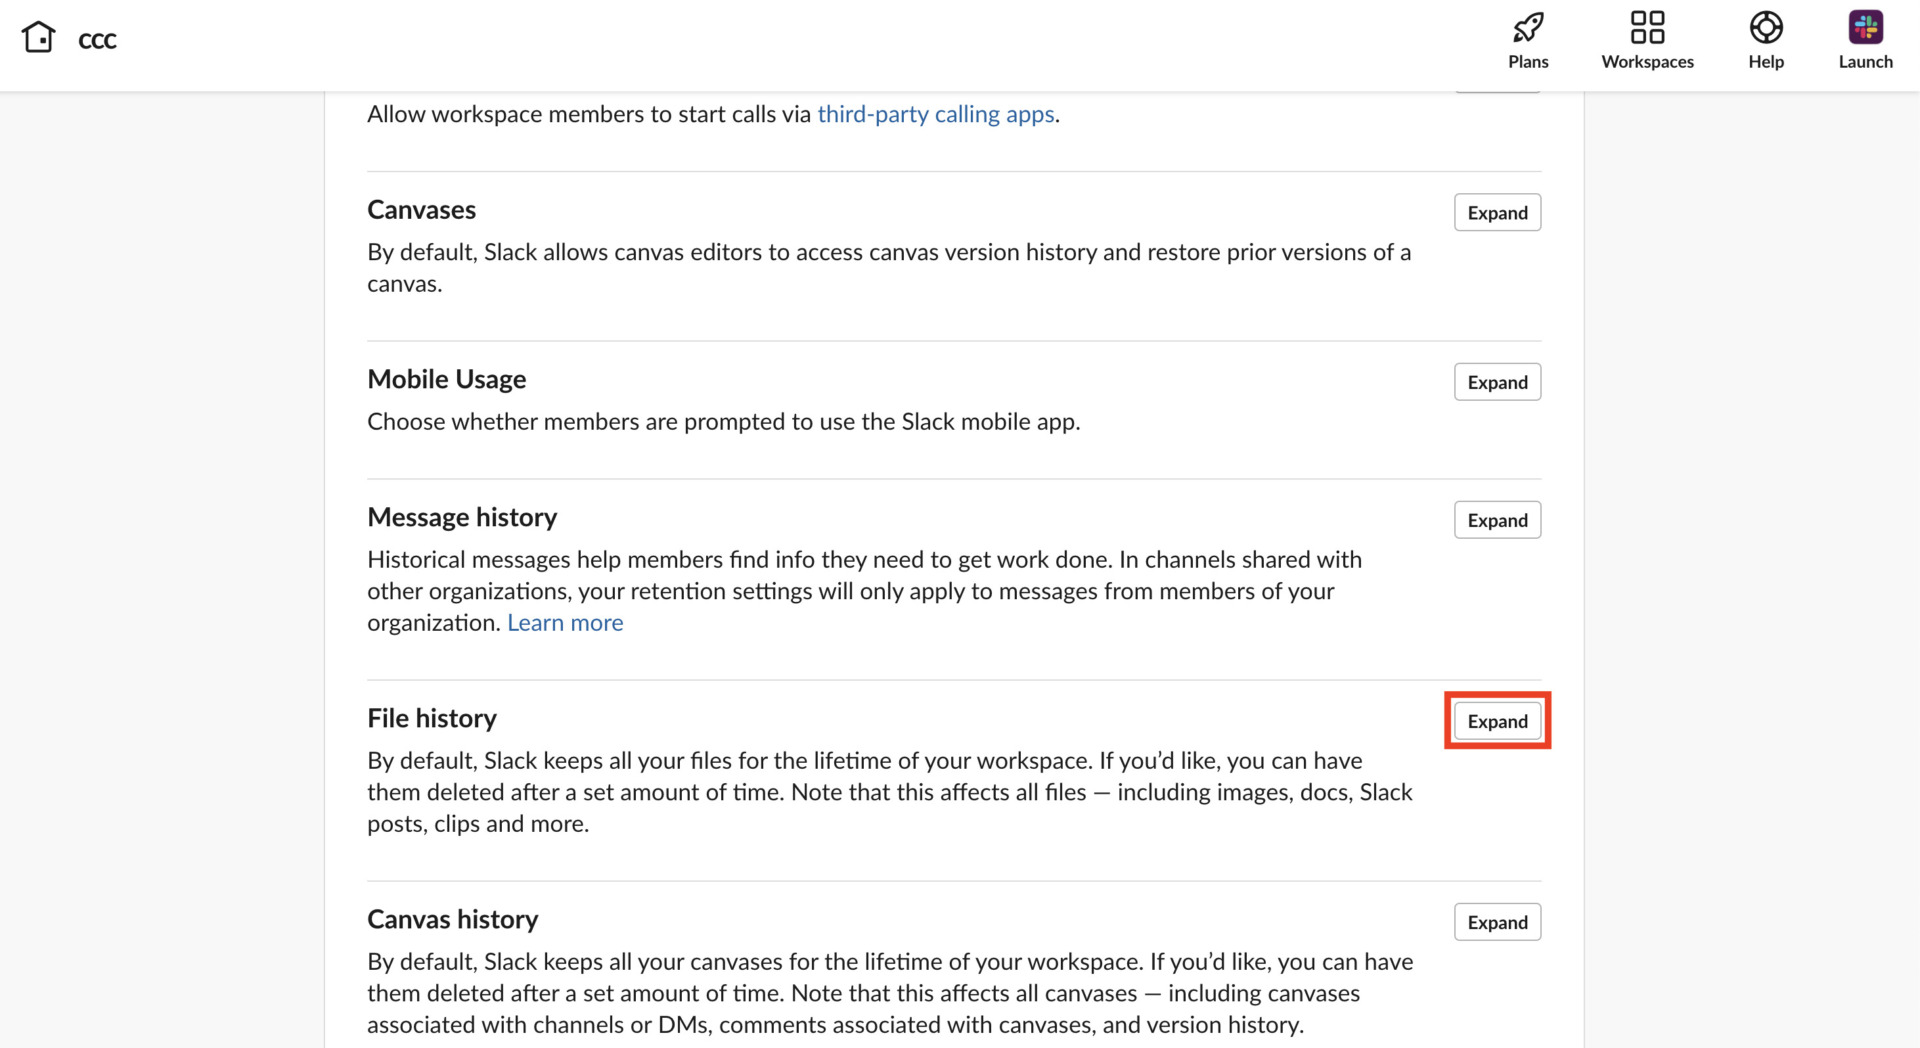
Task: Expand the highlighted File history setting
Action: click(x=1496, y=720)
